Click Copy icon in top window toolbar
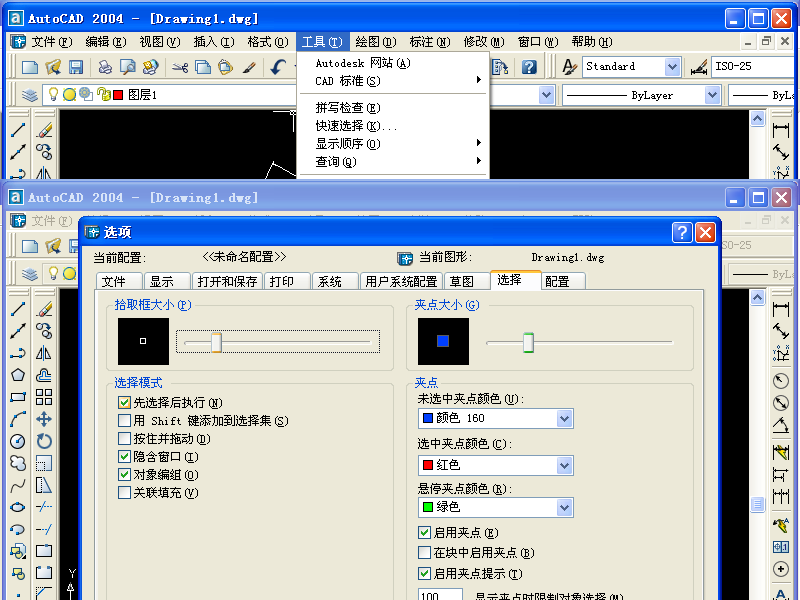The width and height of the screenshot is (800, 600). (203, 67)
